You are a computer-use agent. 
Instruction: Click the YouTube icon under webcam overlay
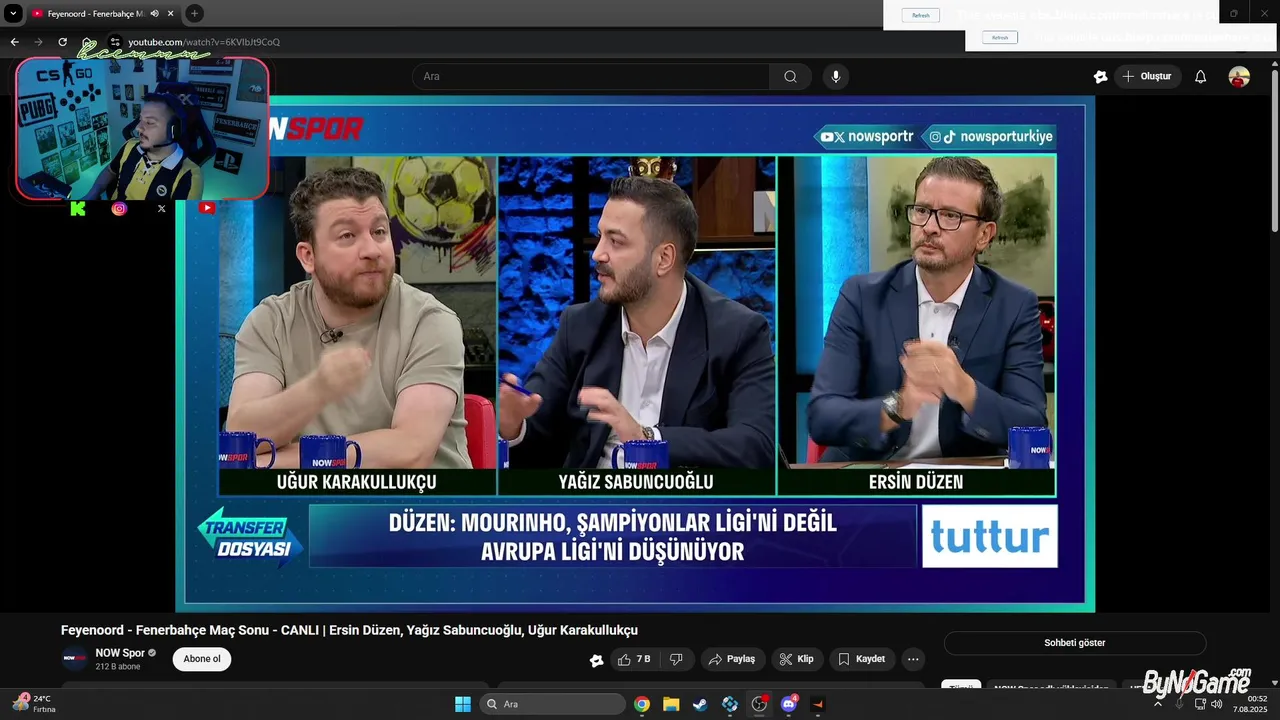pos(206,208)
